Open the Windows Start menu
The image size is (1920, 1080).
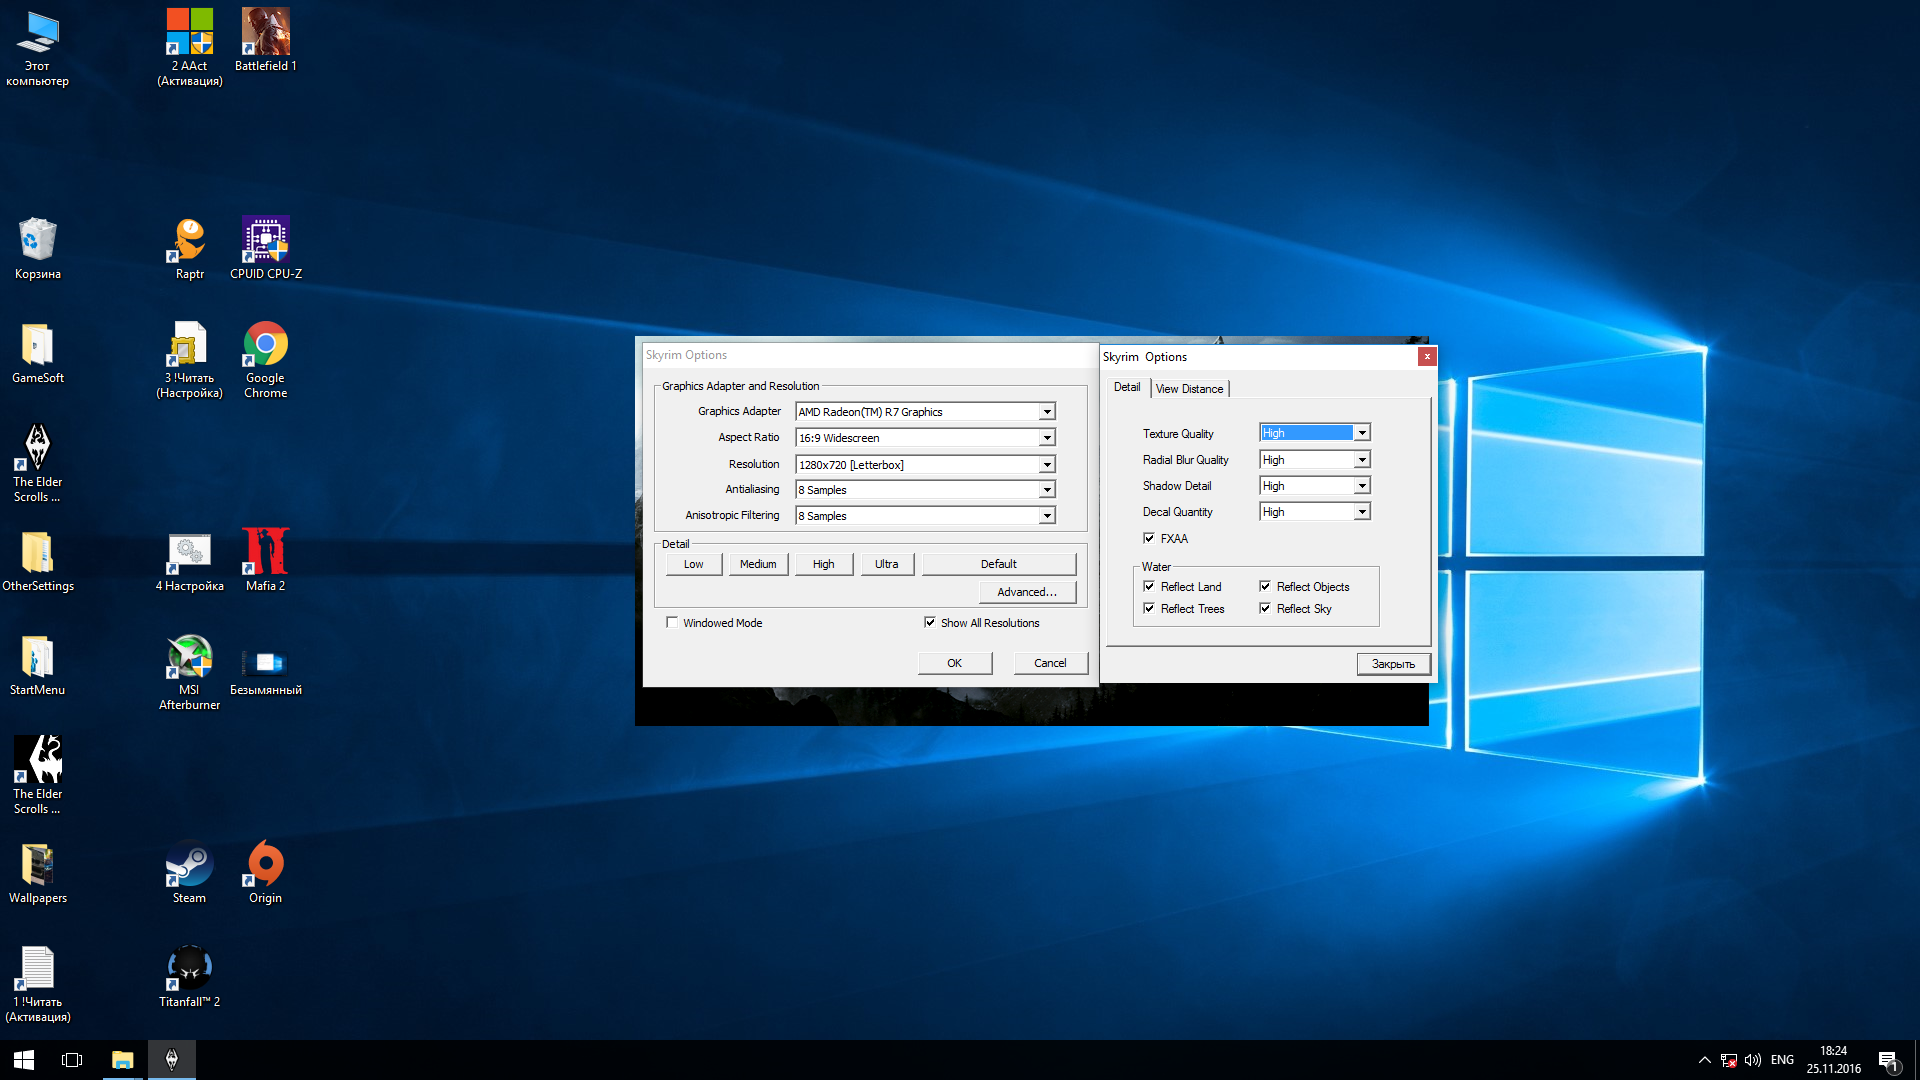[x=24, y=1059]
